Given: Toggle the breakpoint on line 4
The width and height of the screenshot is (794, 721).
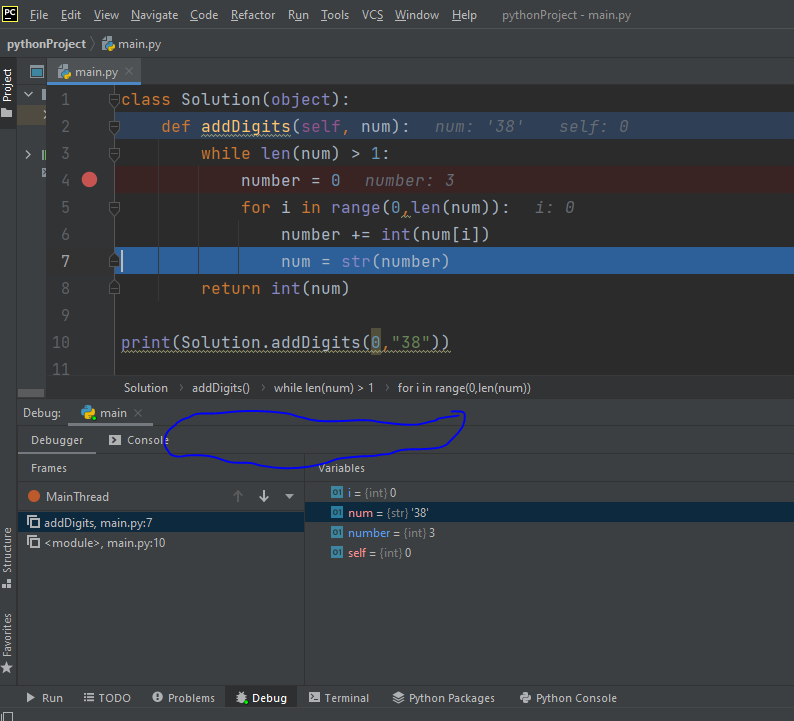Looking at the screenshot, I should [90, 180].
